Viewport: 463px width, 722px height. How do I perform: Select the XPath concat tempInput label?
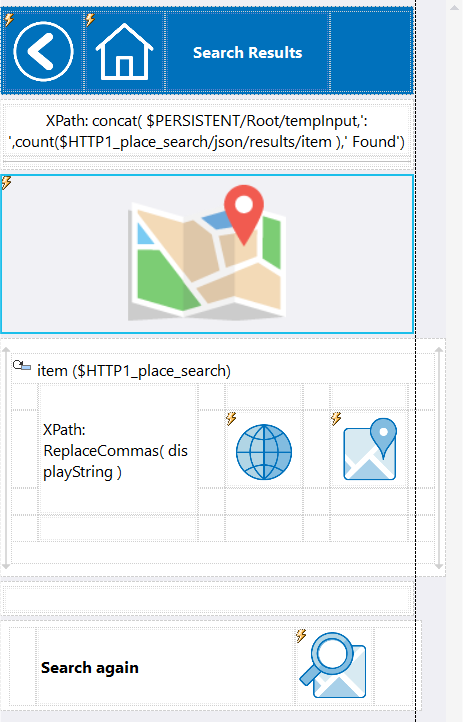[207, 131]
